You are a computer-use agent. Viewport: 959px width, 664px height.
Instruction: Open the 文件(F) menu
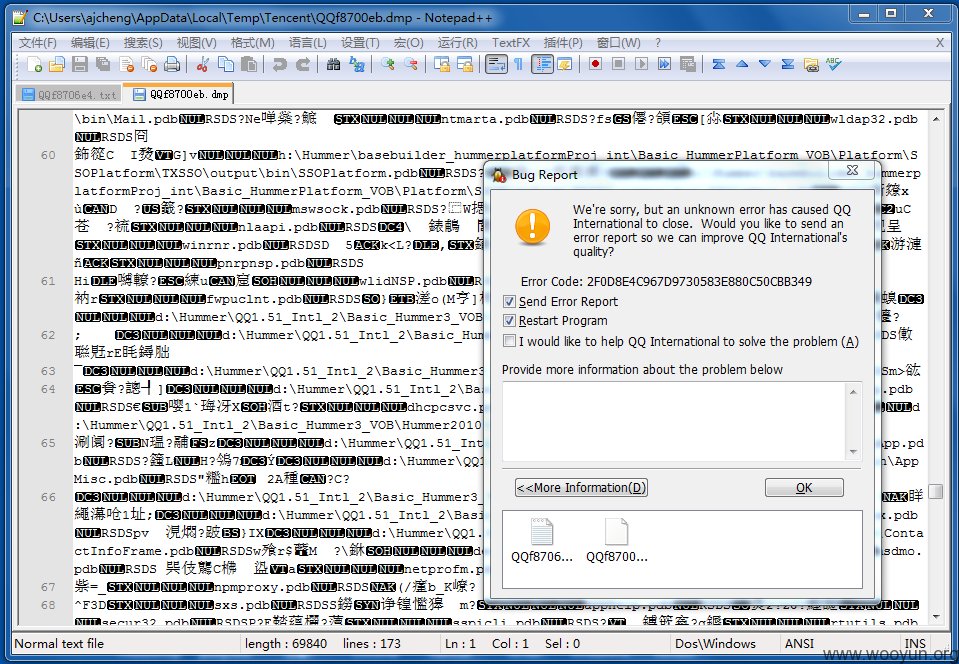(x=37, y=43)
